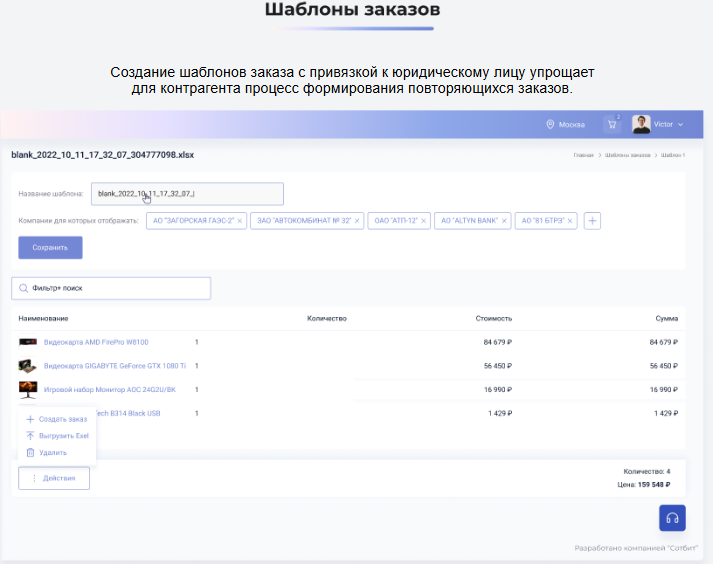The height and width of the screenshot is (564, 713).
Task: Select Удалить from actions menu
Action: [52, 453]
